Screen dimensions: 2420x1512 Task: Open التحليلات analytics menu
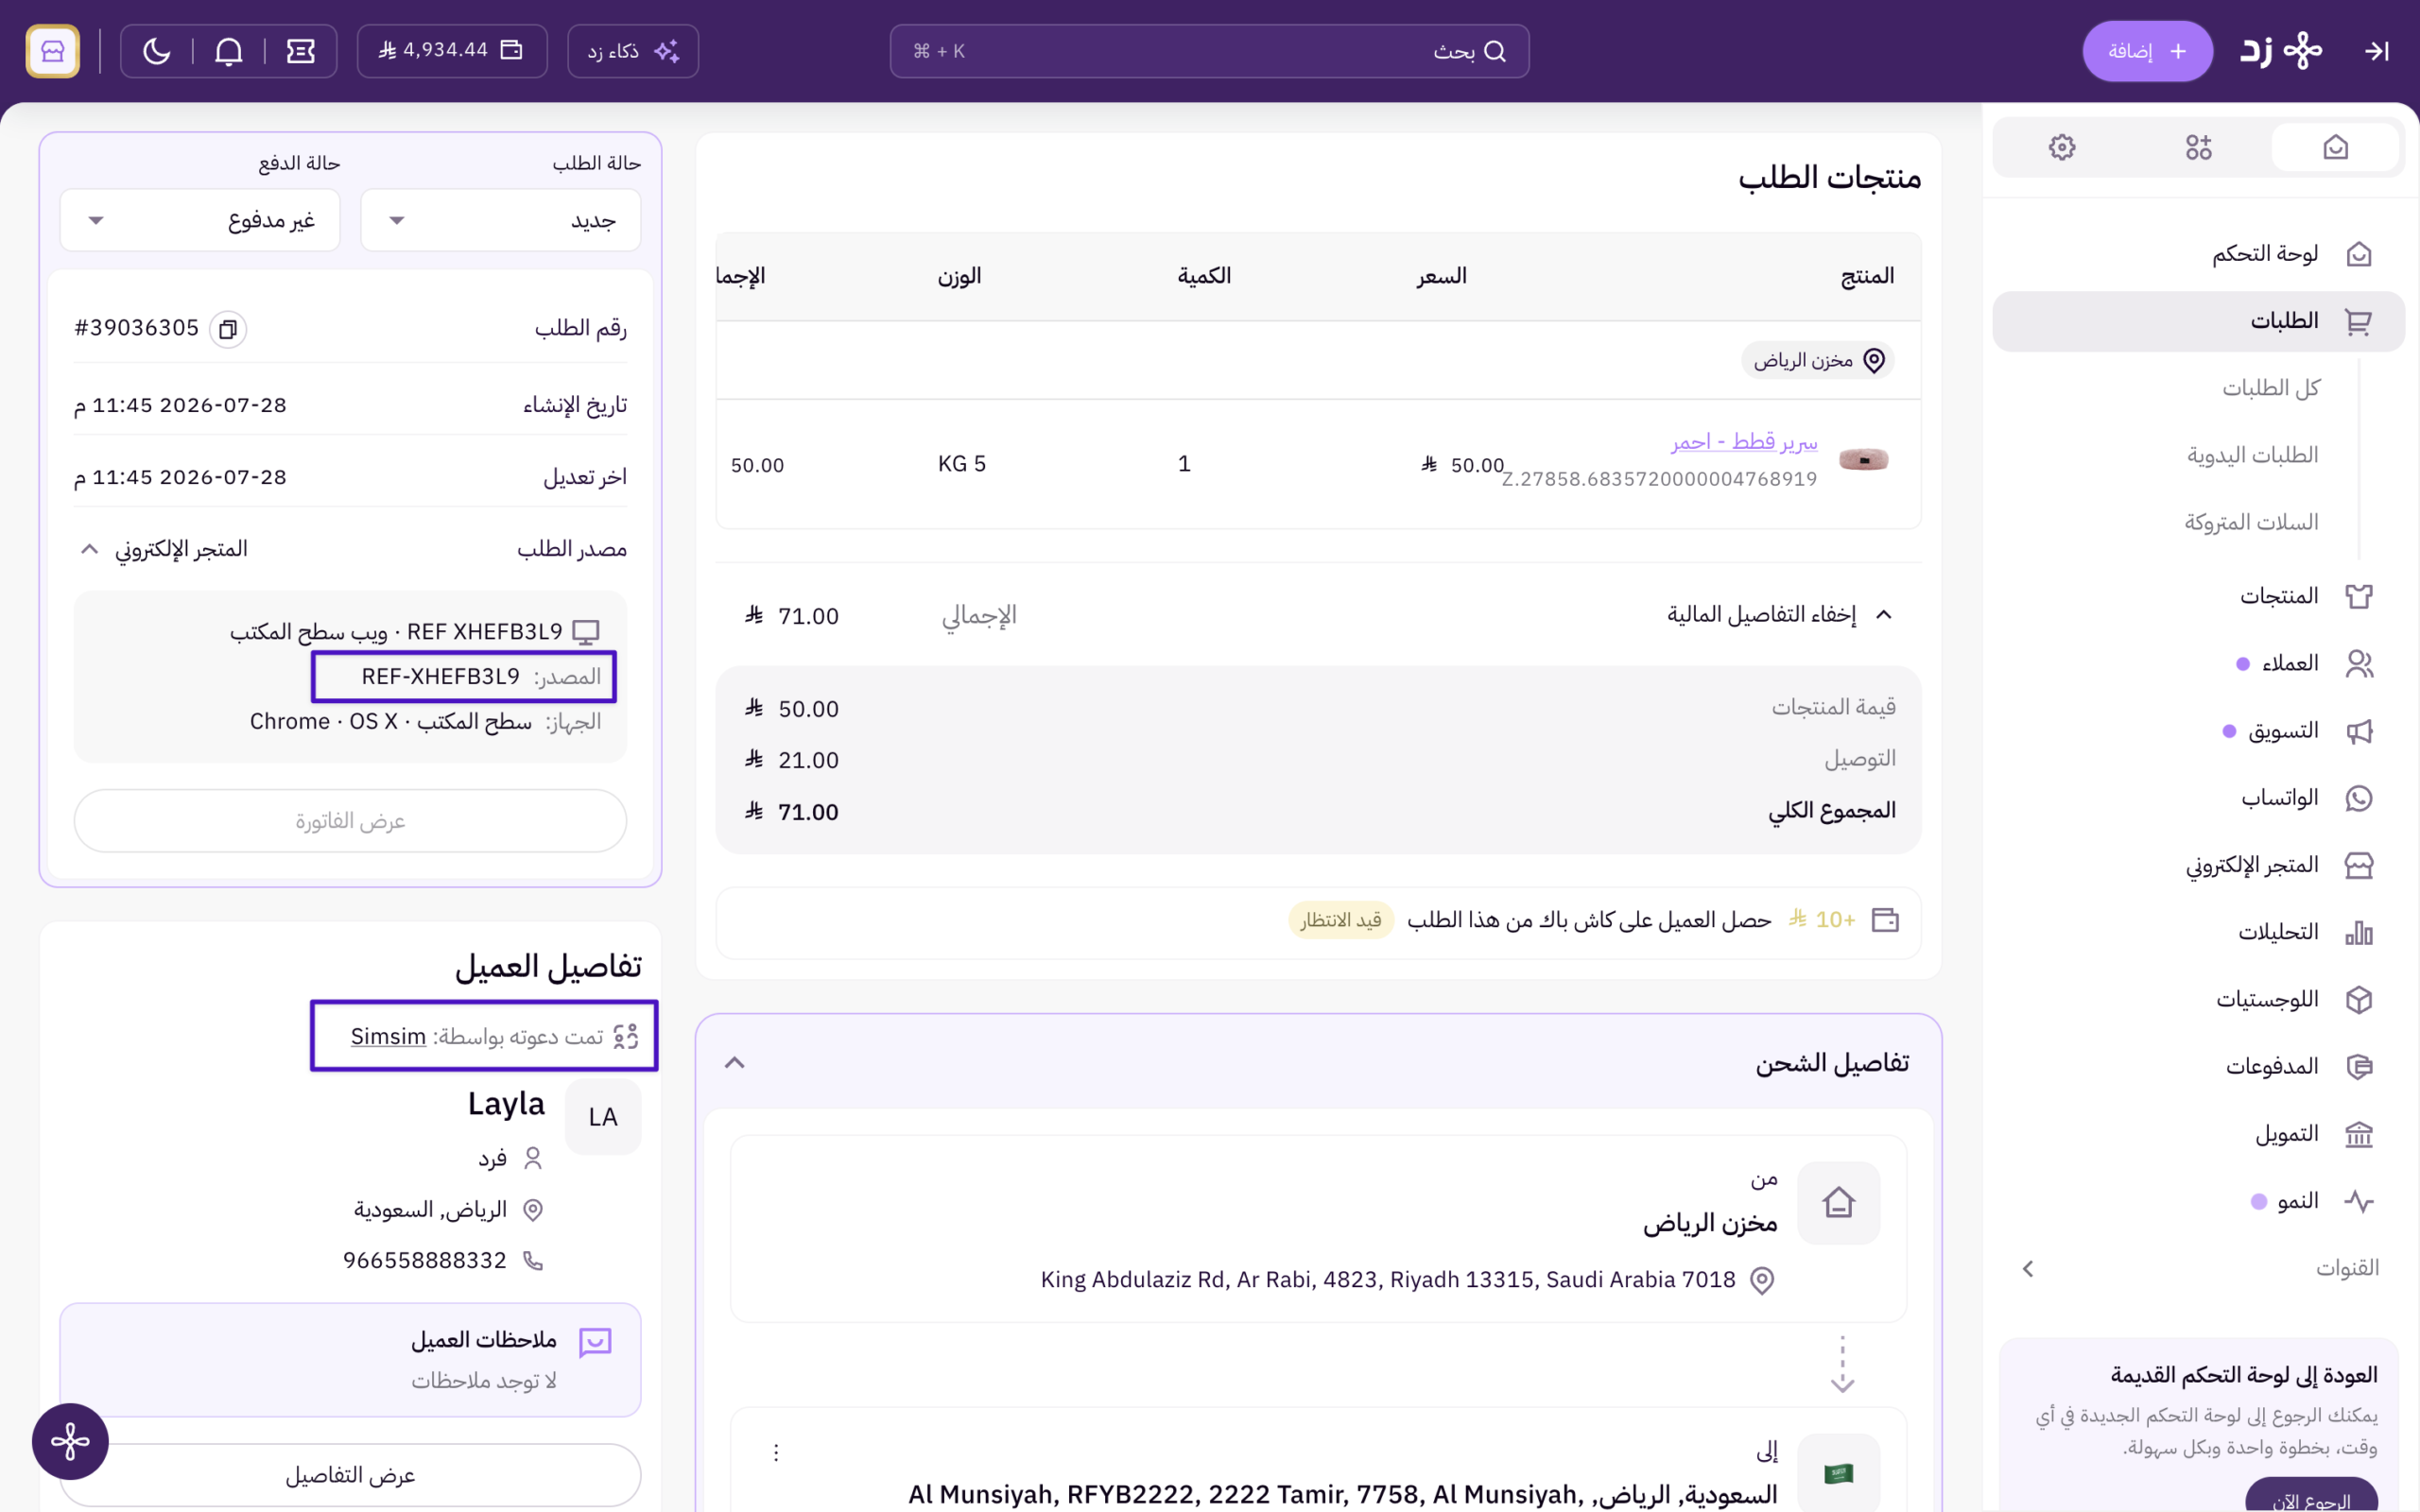pos(2198,932)
